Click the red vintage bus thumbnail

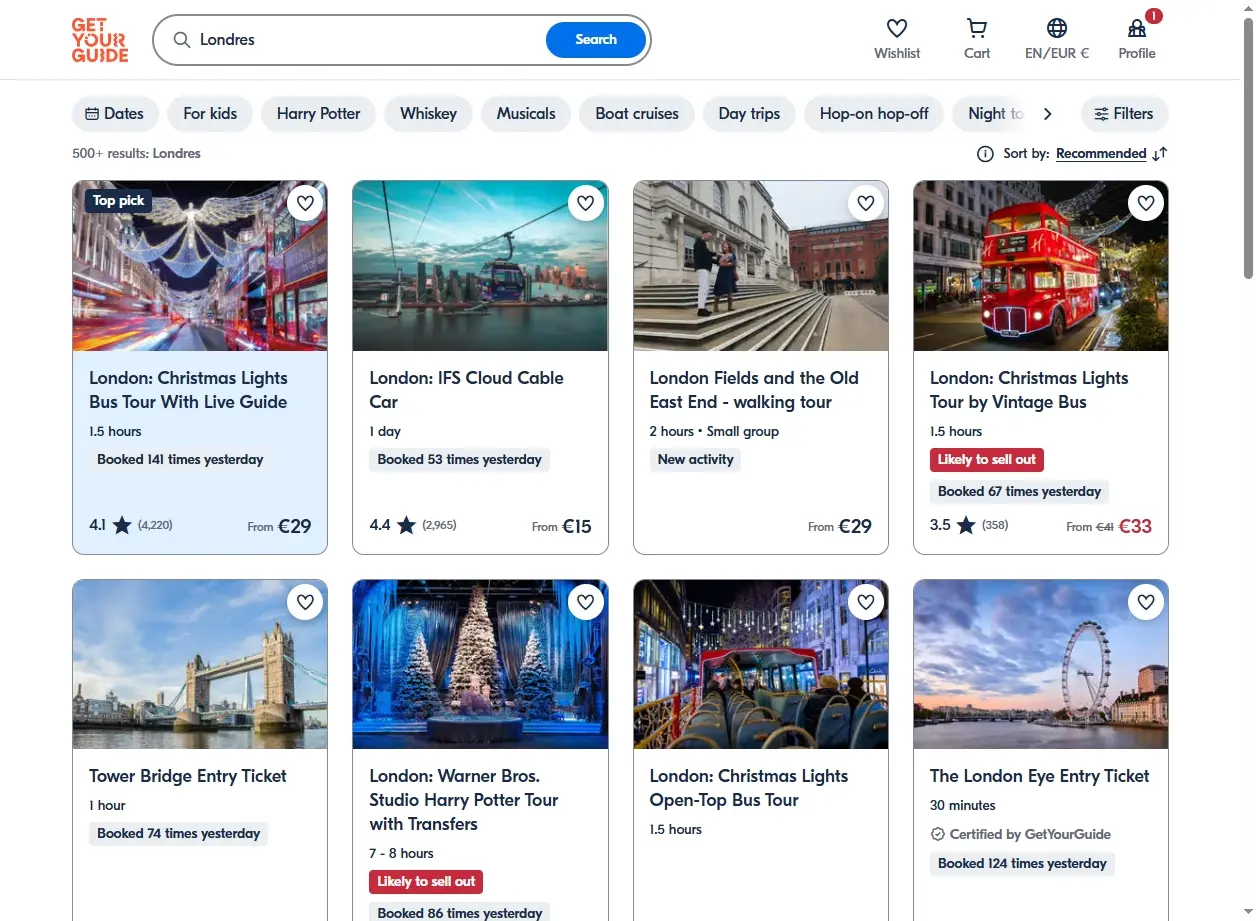point(1041,266)
